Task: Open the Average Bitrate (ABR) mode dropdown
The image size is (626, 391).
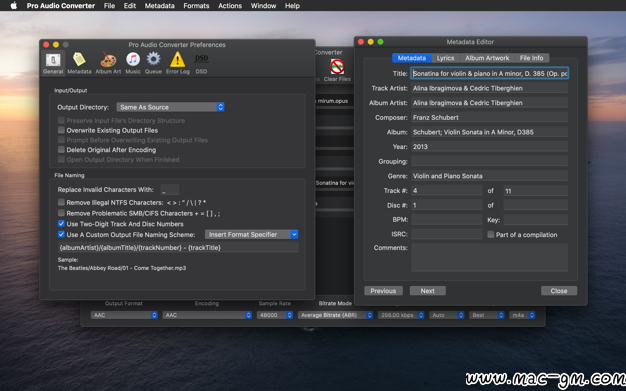Action: [x=335, y=315]
